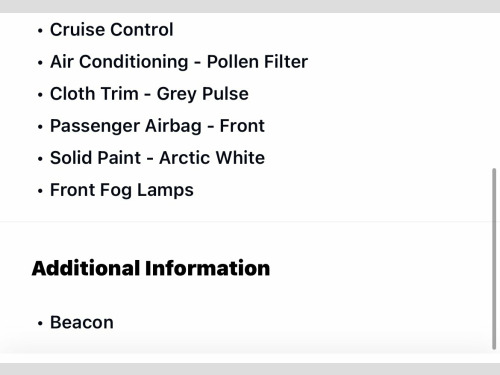Screen dimensions: 500x375
Task: Click the Additional Information heading
Action: [151, 268]
